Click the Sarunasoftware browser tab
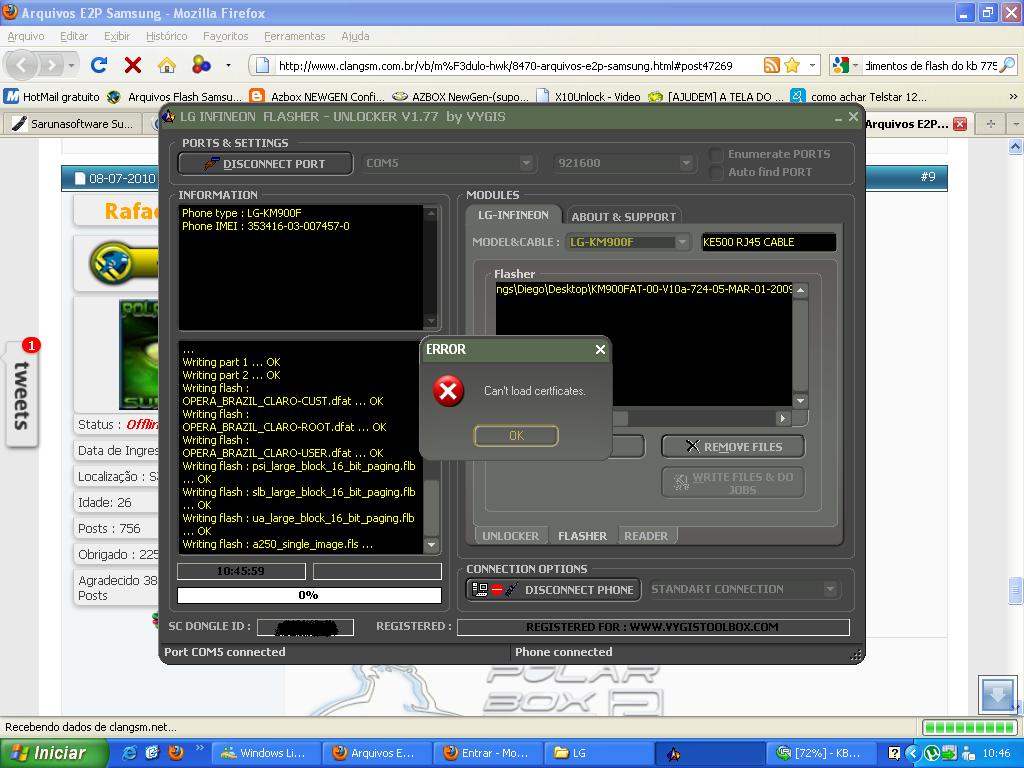 (74, 123)
